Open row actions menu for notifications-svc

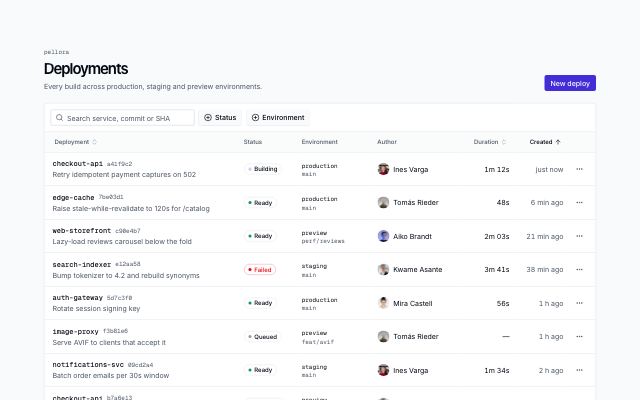[x=579, y=370]
